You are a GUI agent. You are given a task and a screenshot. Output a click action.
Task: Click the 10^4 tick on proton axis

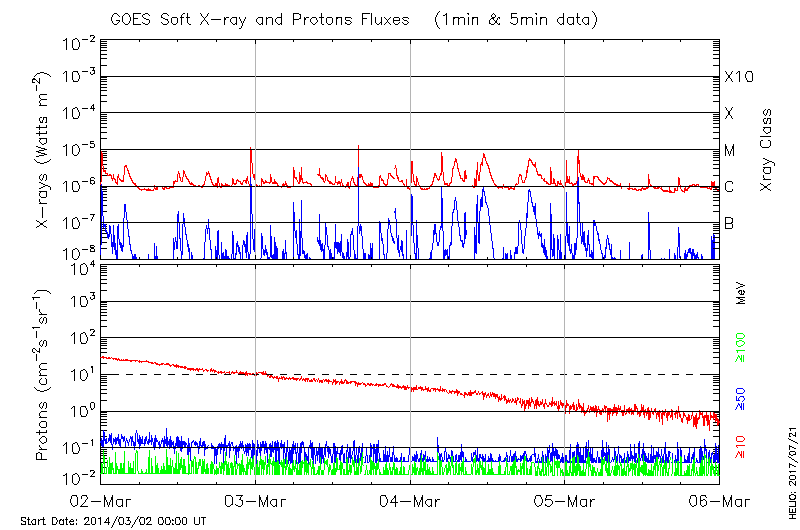click(x=81, y=266)
